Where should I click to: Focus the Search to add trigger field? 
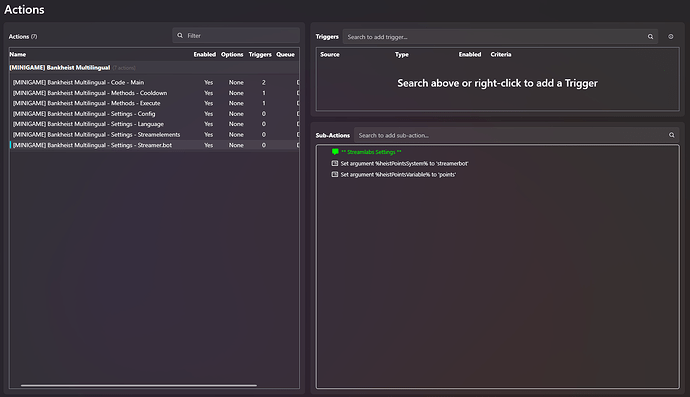click(500, 37)
